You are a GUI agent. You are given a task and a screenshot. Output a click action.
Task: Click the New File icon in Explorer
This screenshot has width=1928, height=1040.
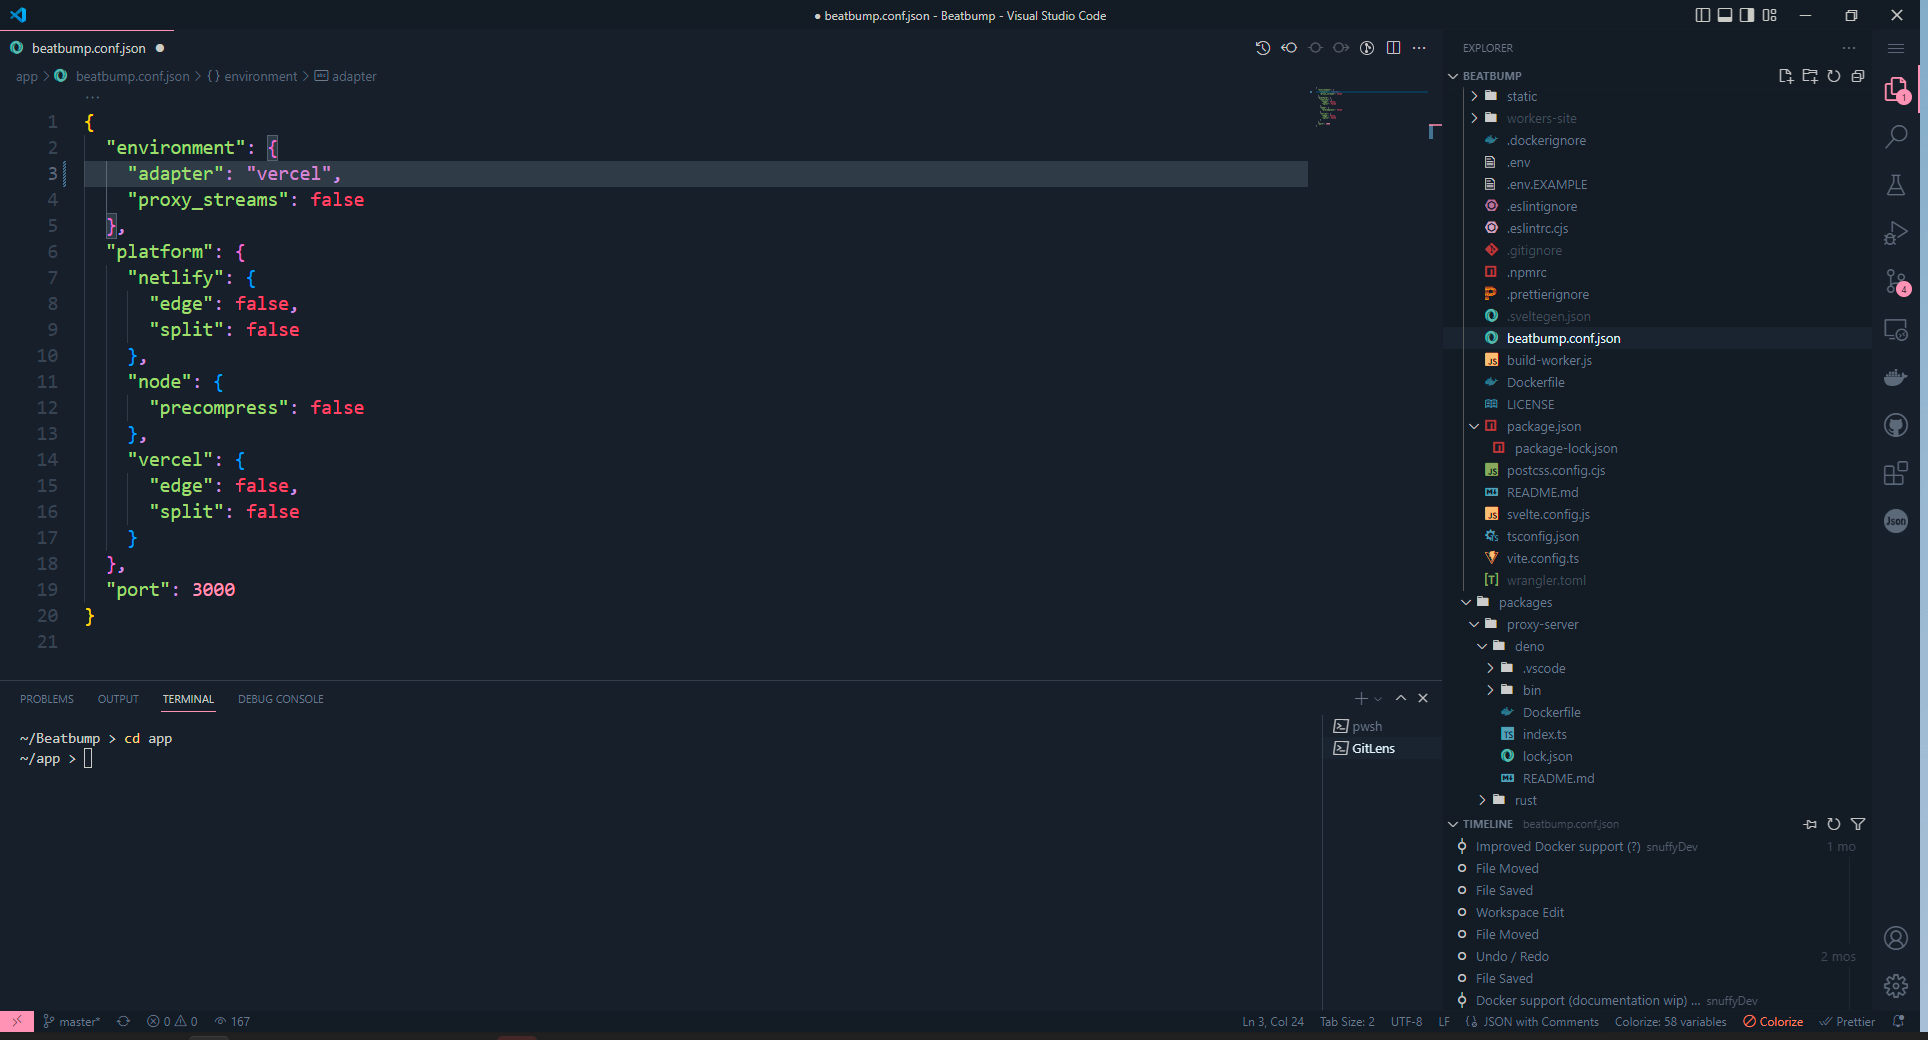(1786, 76)
